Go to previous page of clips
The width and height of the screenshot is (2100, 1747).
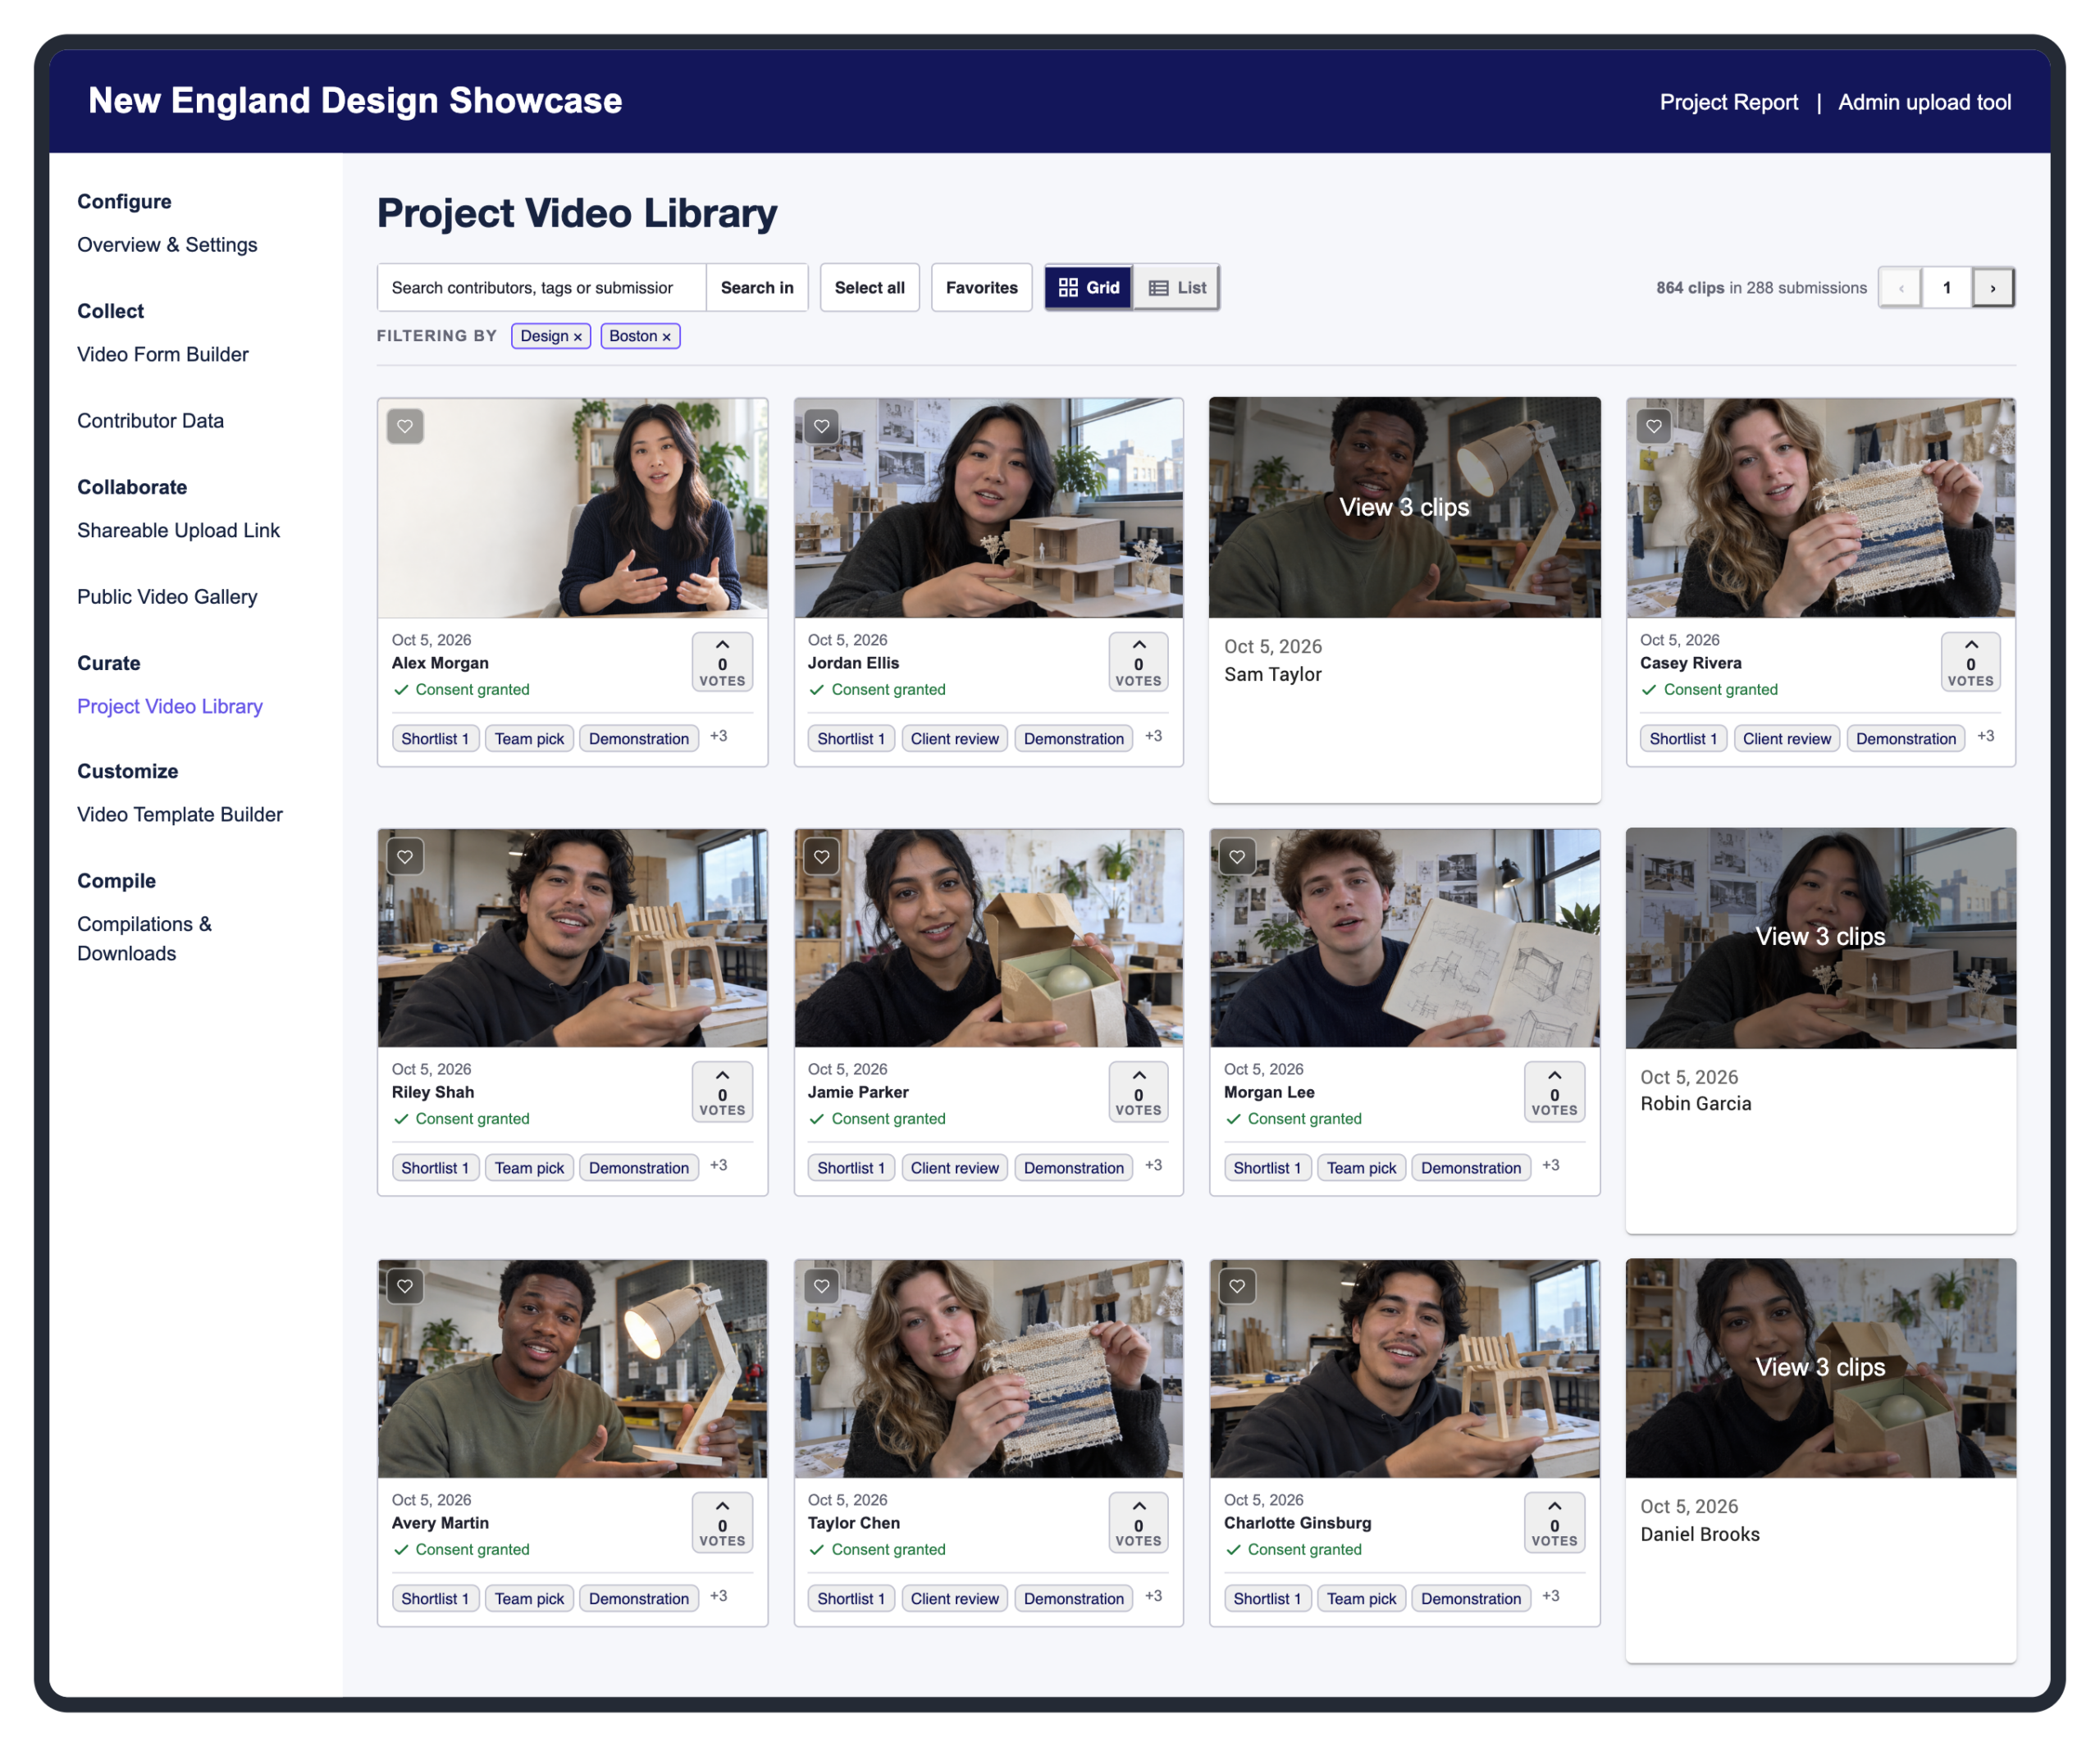1900,288
